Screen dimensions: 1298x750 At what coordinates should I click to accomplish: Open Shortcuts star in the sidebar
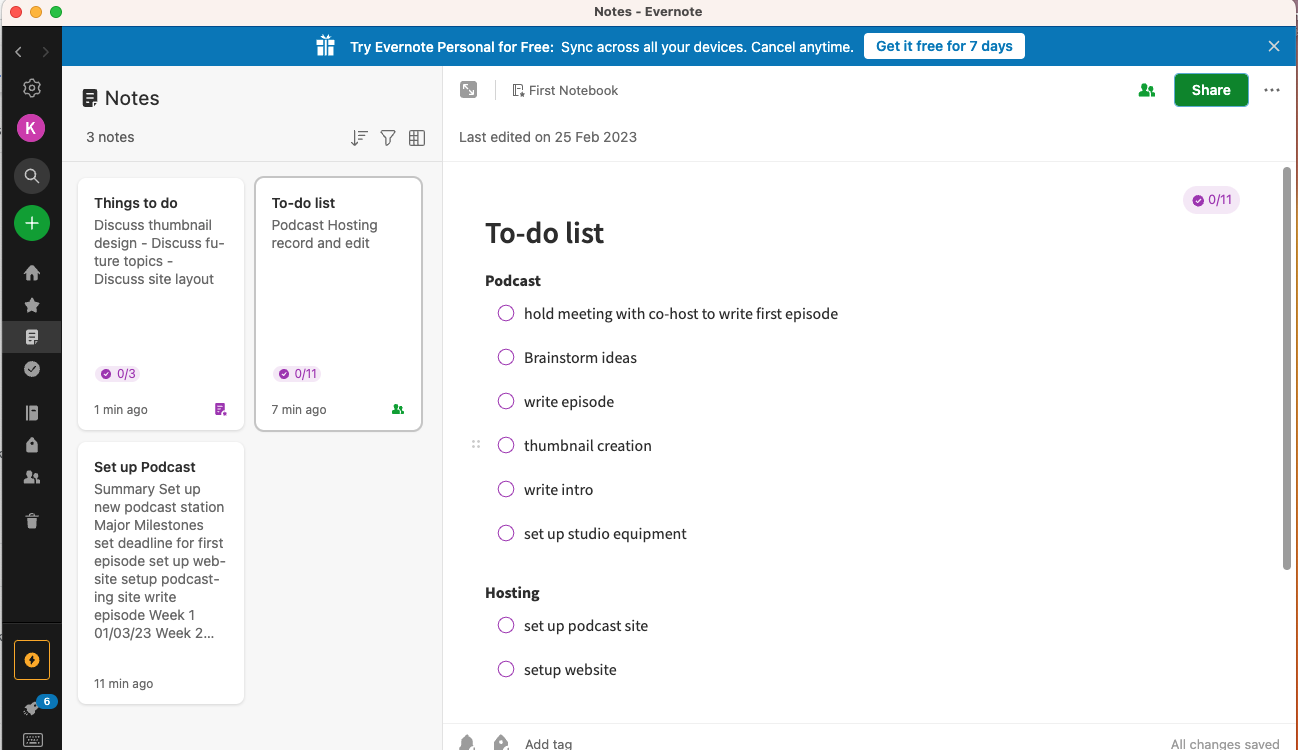point(32,305)
